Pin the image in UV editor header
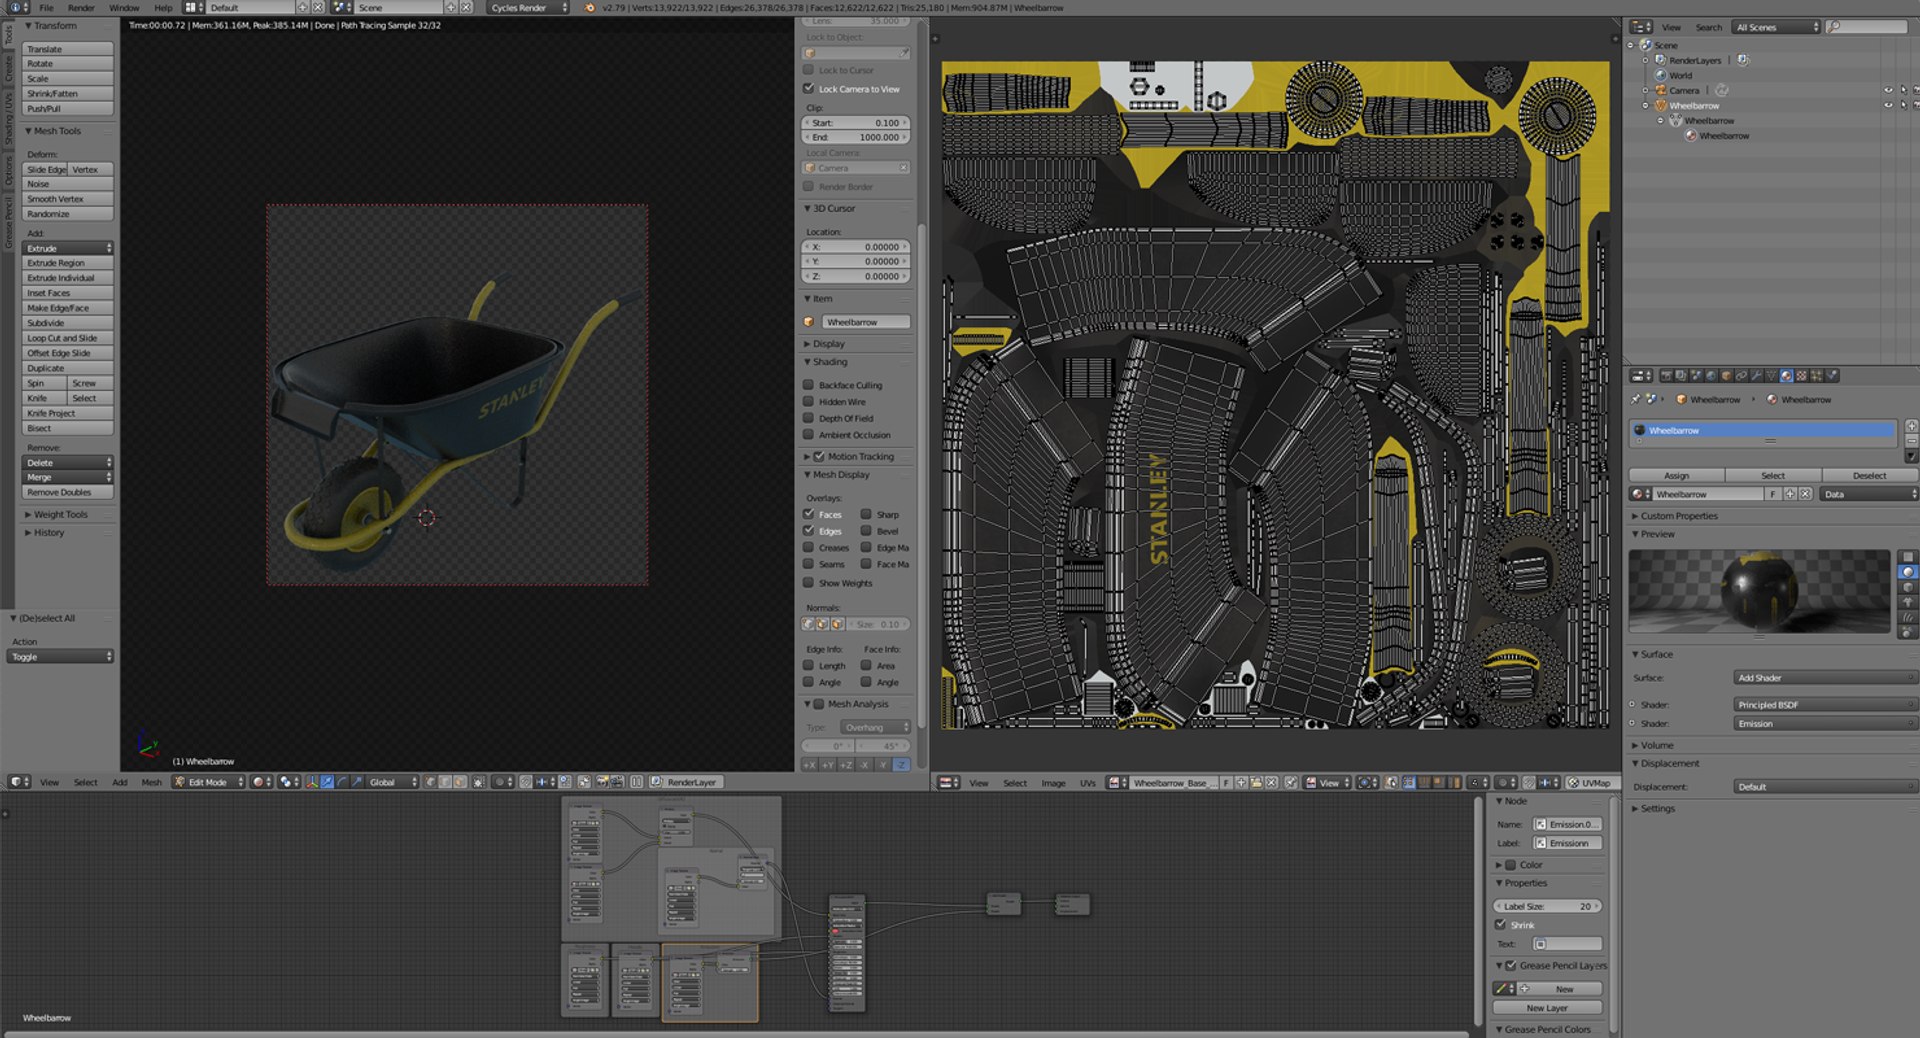 click(1290, 783)
